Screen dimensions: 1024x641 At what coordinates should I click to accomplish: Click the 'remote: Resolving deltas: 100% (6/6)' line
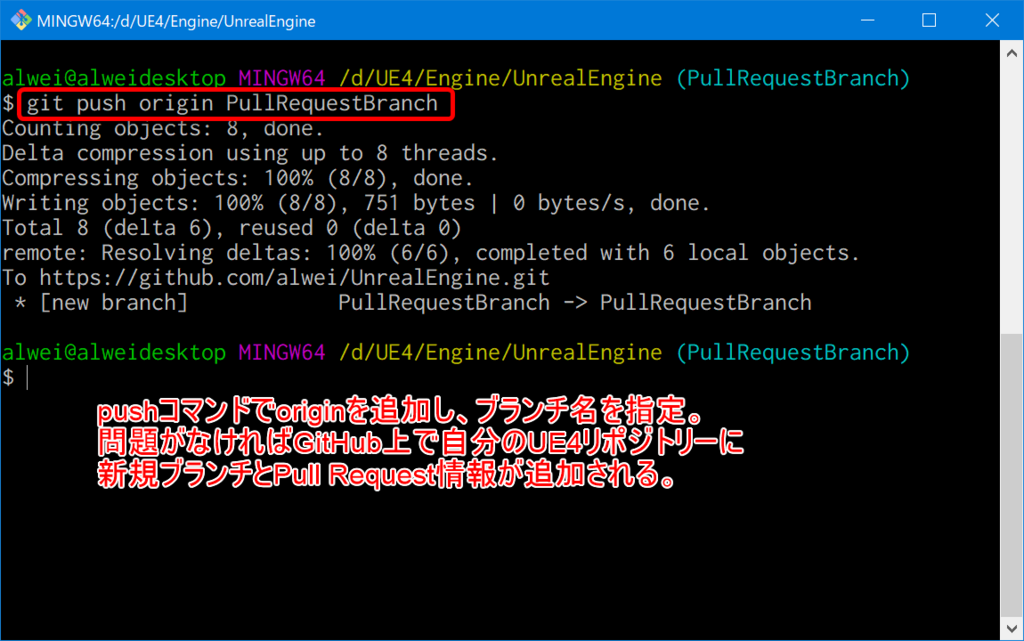pyautogui.click(x=431, y=253)
